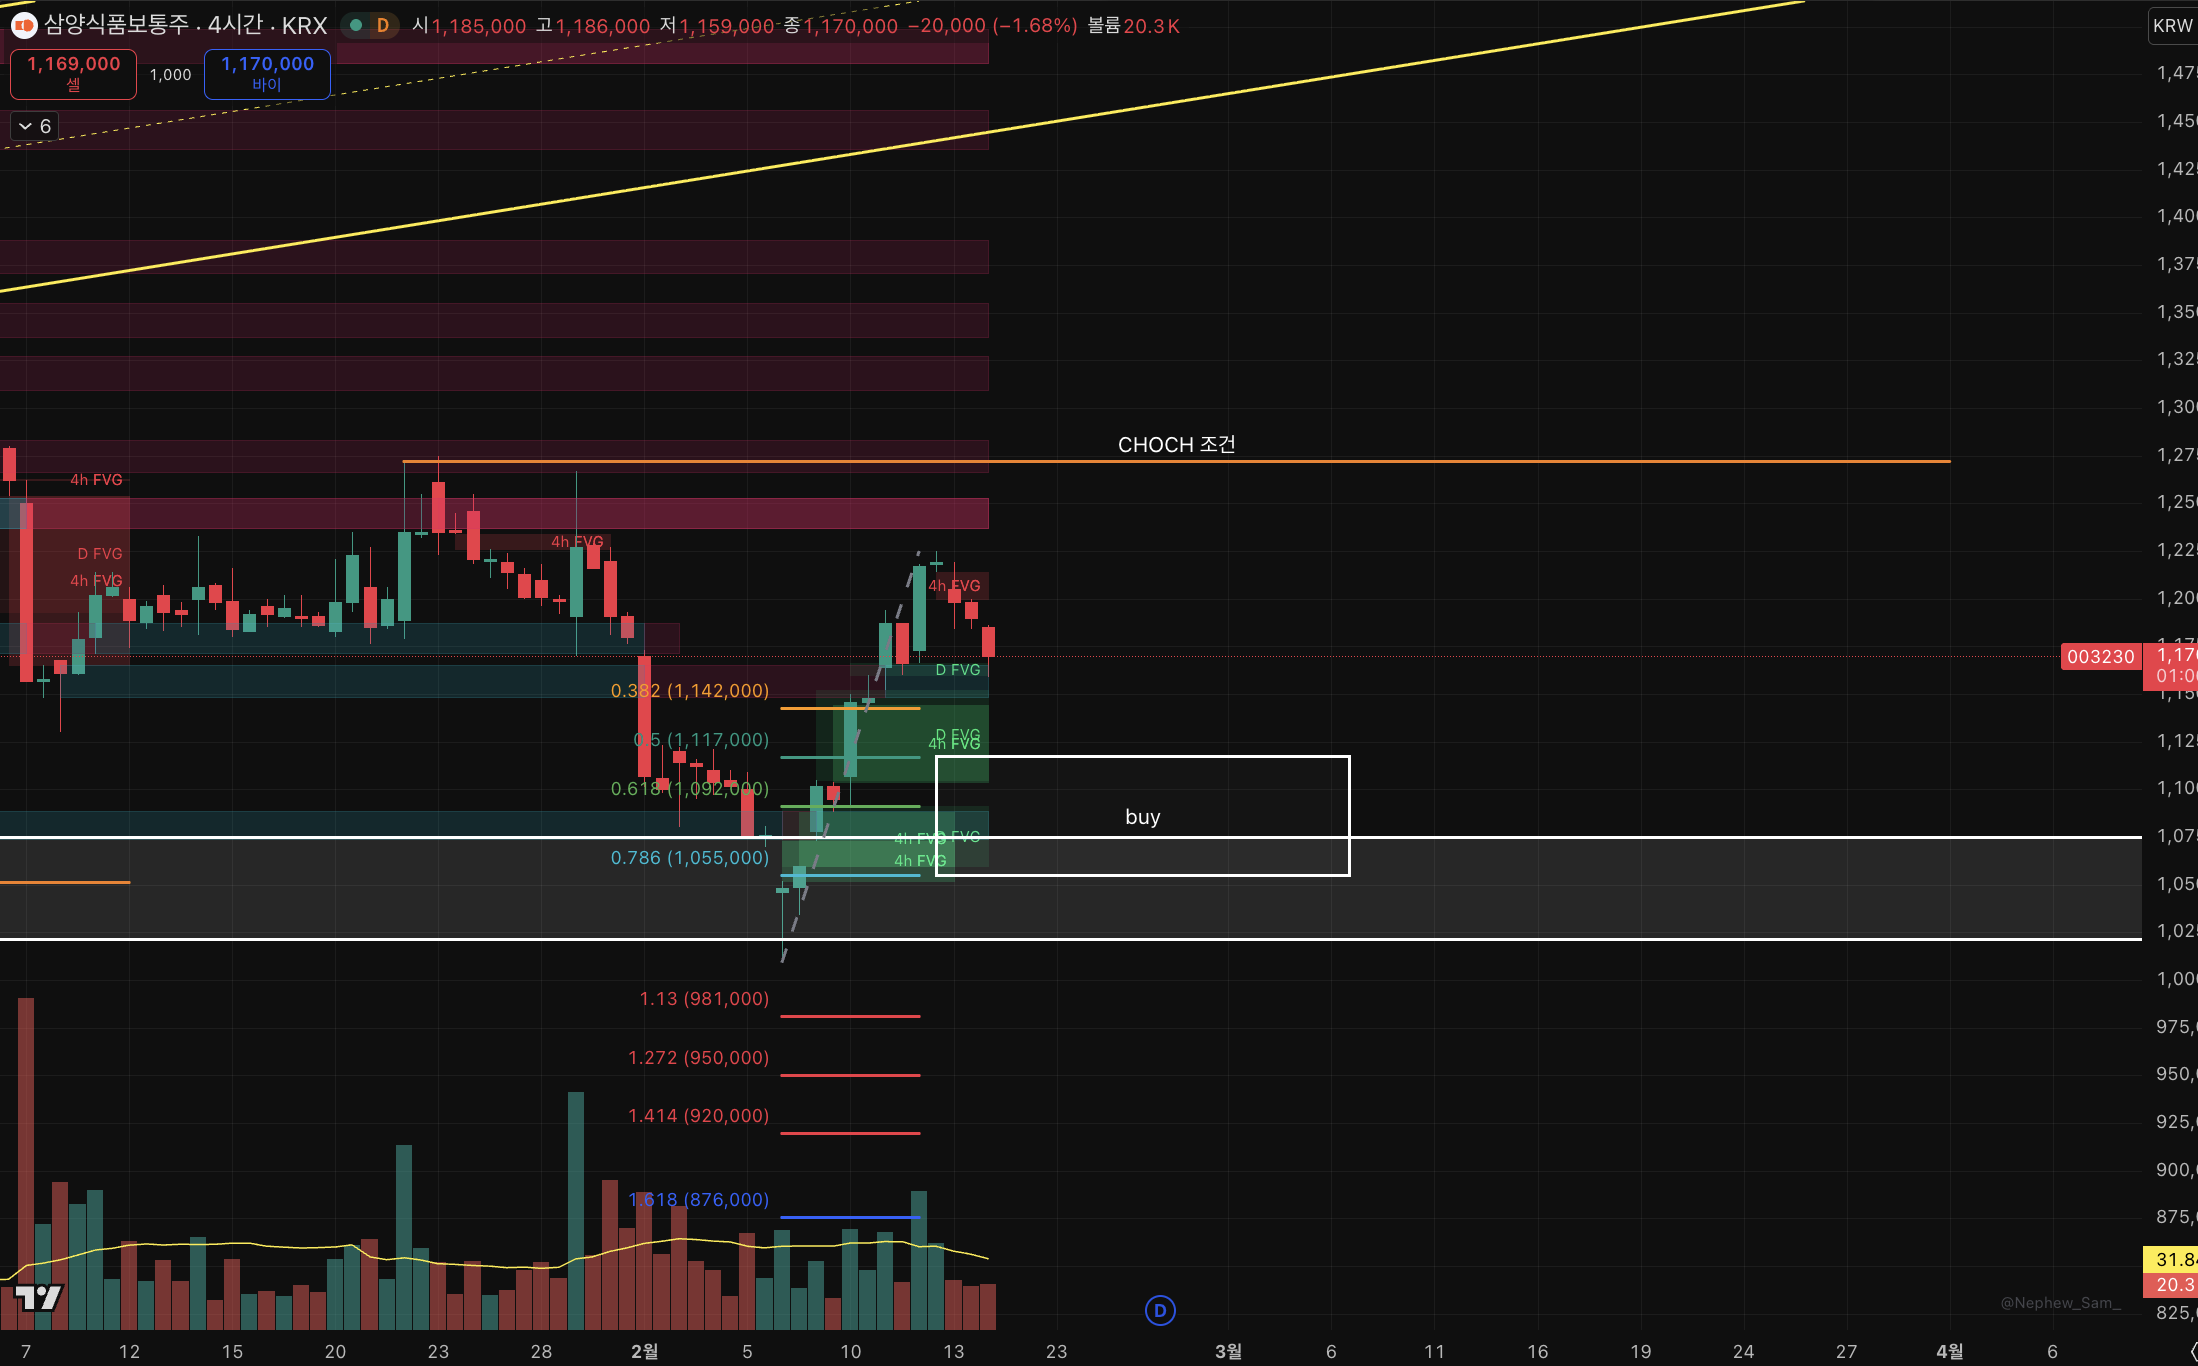Expand the collapsed indicators legend showing 6
Image resolution: width=2198 pixels, height=1366 pixels.
35,127
